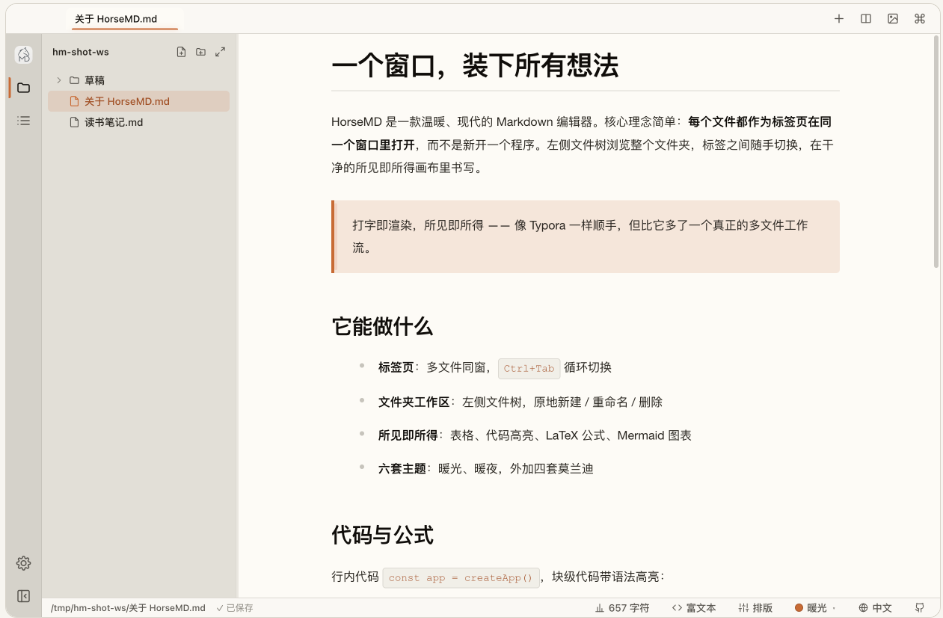Viewport: 943px width, 618px height.
Task: Click the bold 标签页 list item text
Action: coord(396,367)
